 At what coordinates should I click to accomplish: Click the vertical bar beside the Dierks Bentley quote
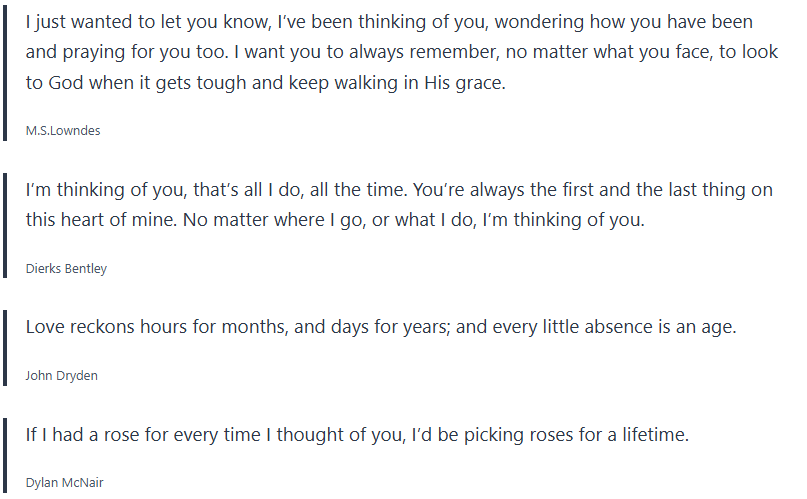pyautogui.click(x=5, y=226)
